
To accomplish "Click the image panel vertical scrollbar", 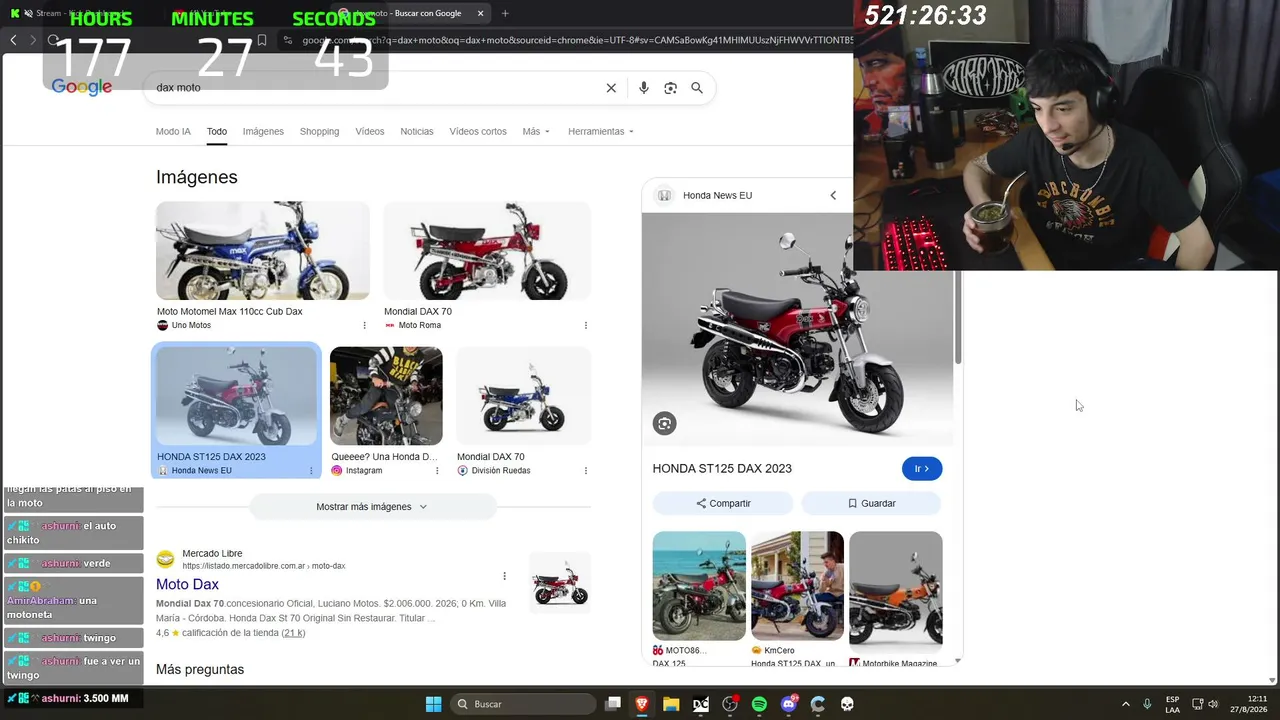I will (x=958, y=318).
